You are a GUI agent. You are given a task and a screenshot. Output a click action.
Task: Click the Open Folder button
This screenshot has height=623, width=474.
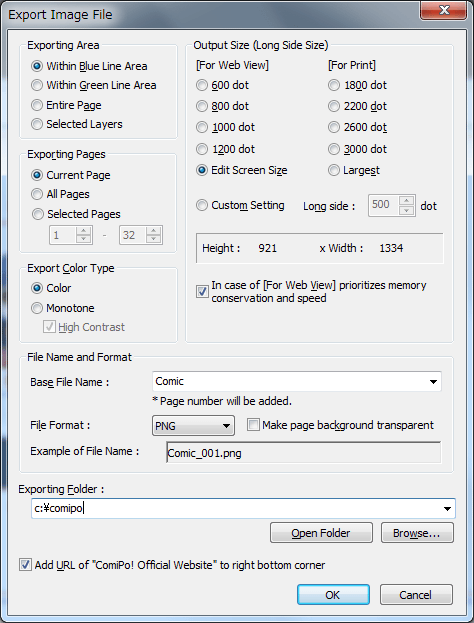pos(321,533)
